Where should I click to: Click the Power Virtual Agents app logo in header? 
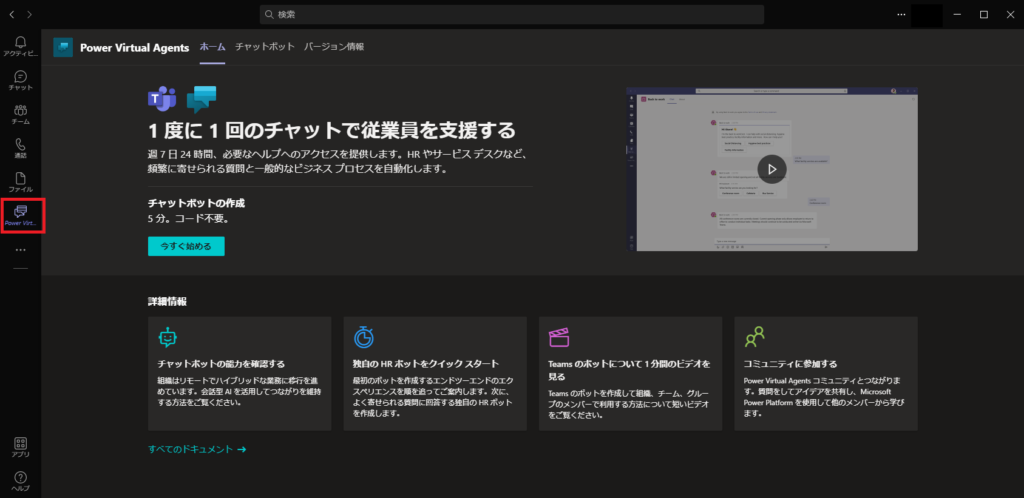[63, 47]
